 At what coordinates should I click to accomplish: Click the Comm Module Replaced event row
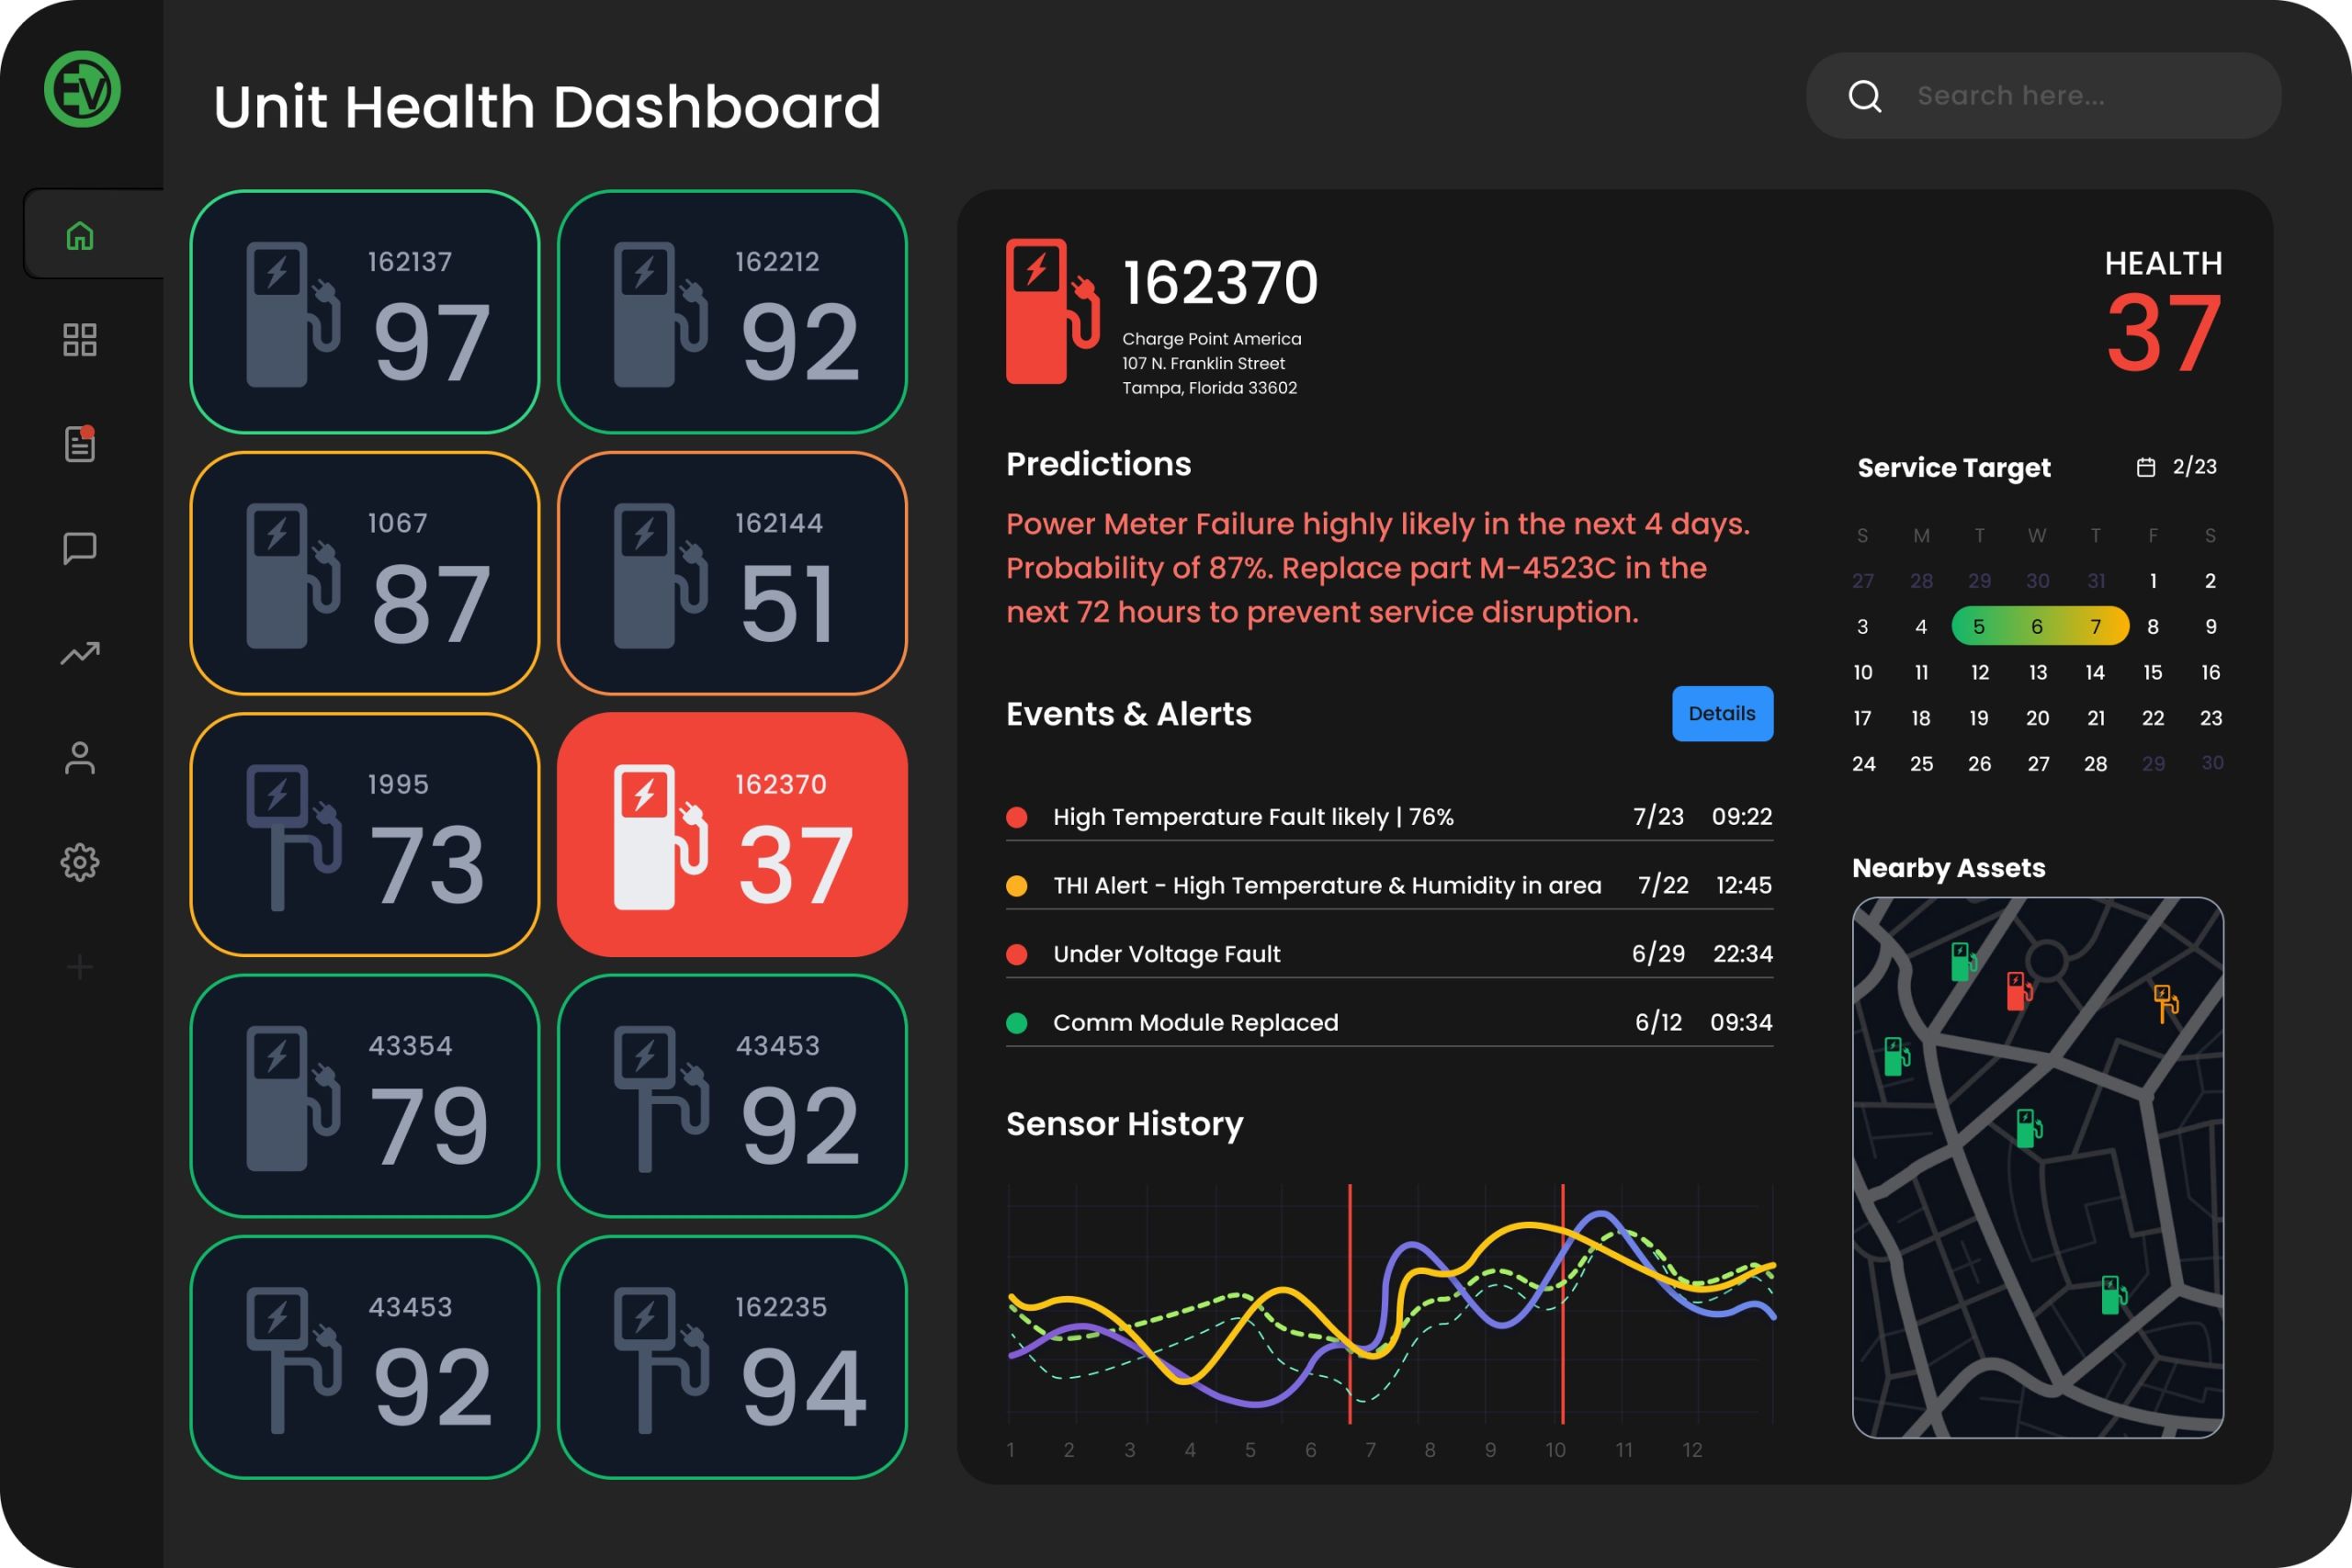point(1389,1023)
